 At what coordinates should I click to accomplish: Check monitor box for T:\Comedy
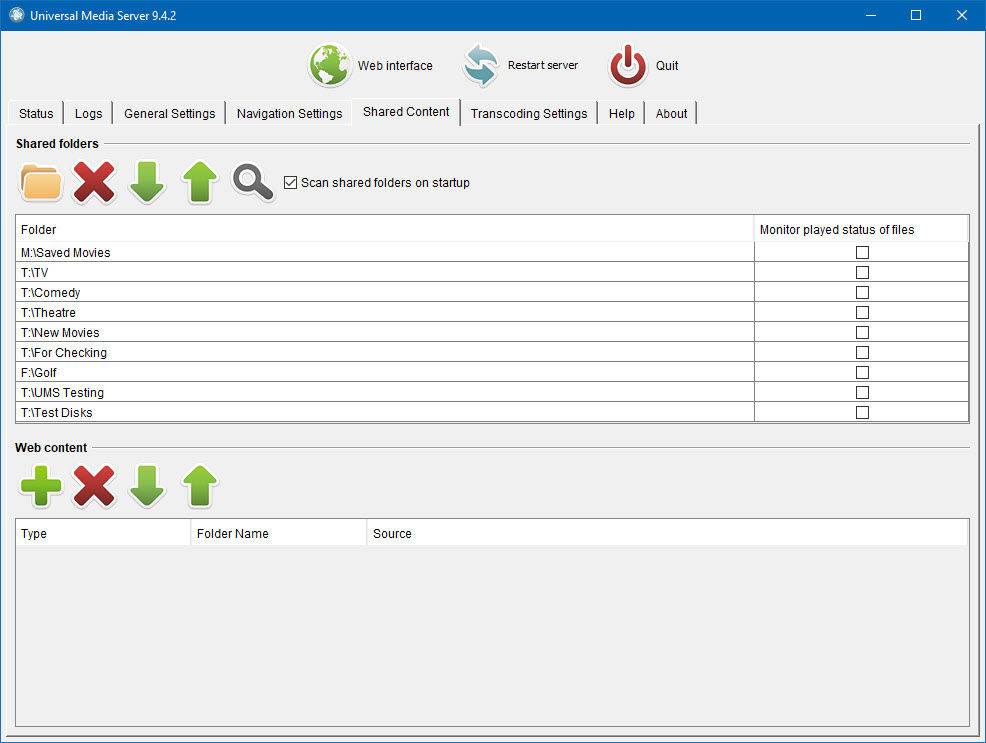862,292
